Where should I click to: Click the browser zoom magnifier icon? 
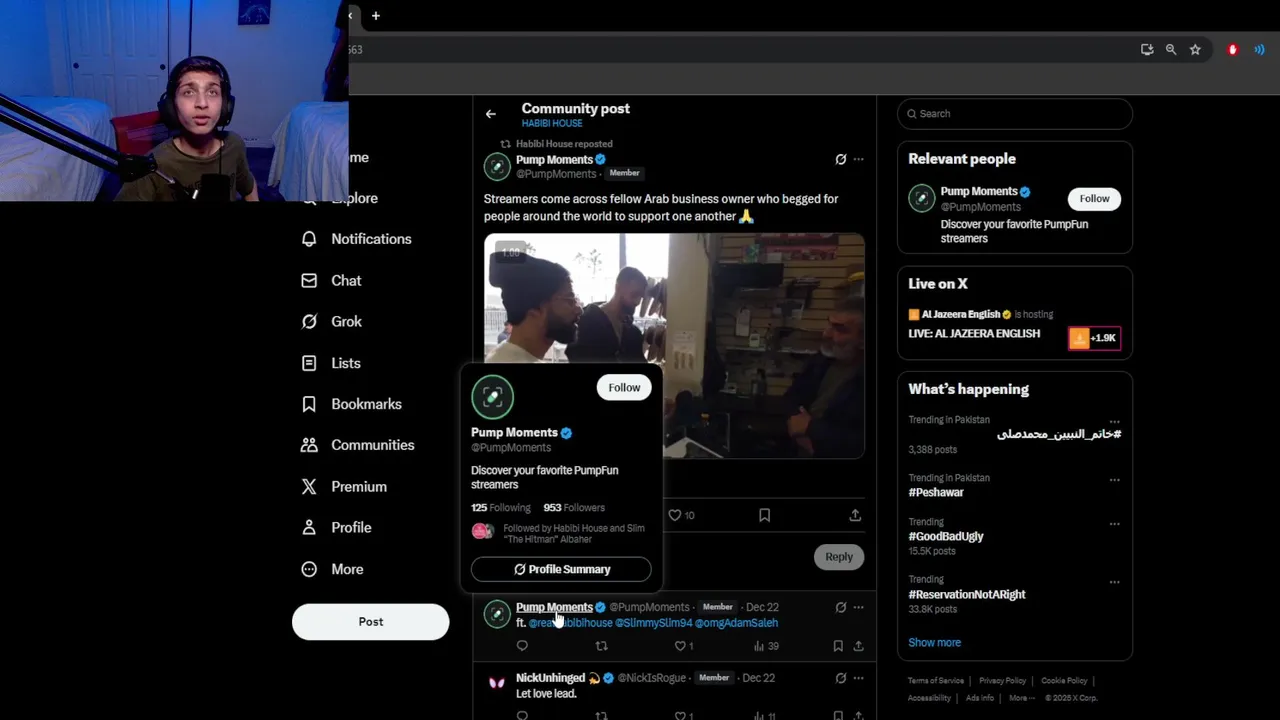point(1171,50)
